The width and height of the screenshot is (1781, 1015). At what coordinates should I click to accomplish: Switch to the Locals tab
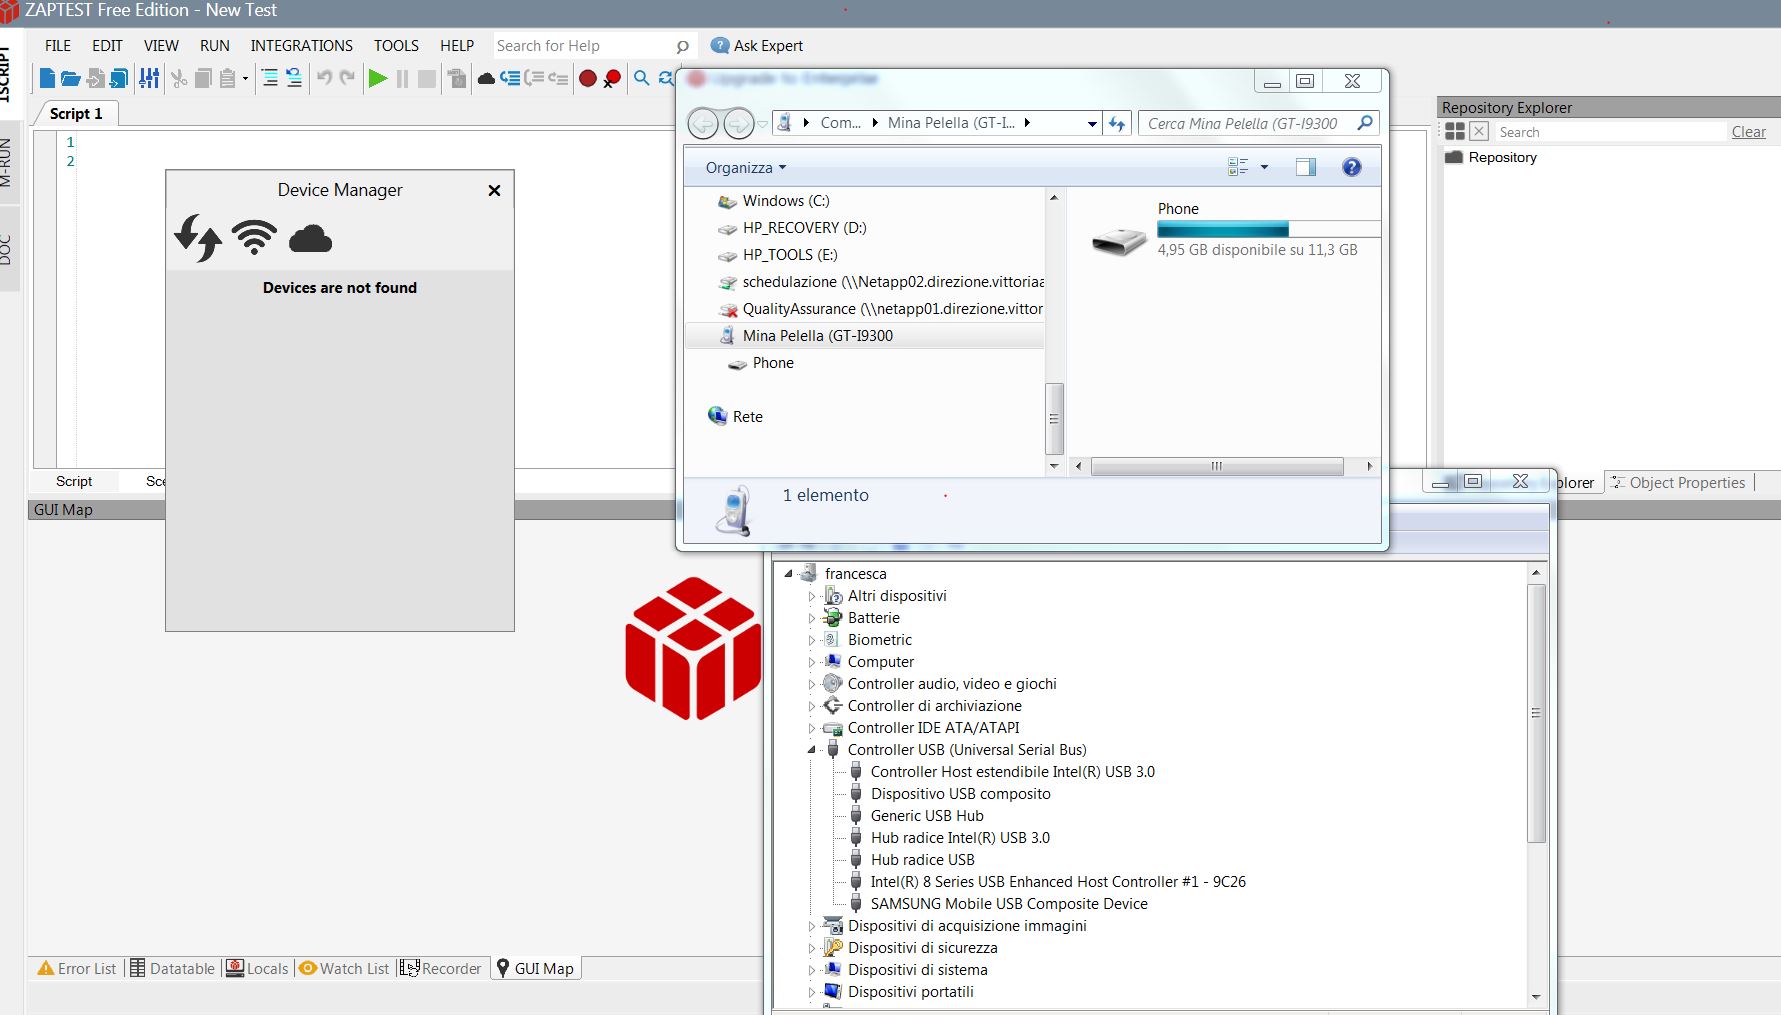(257, 968)
